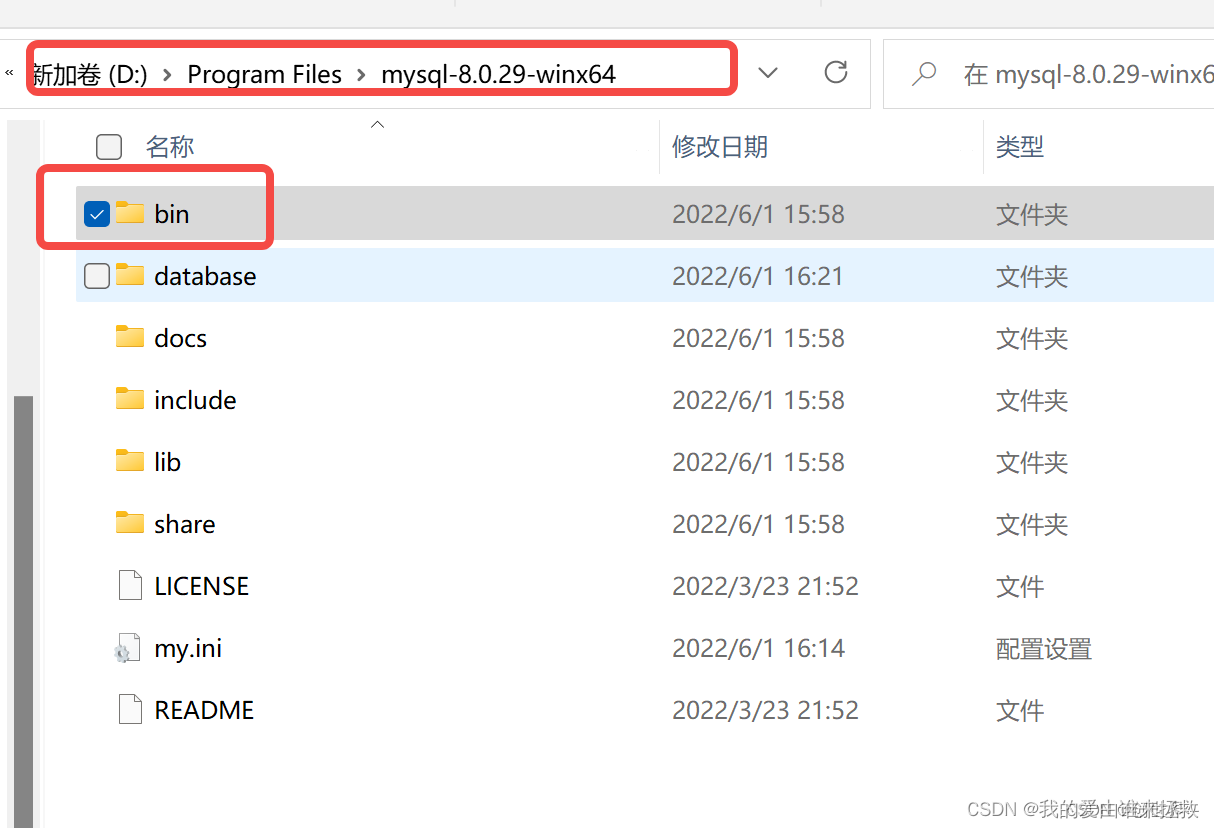This screenshot has height=828, width=1214.
Task: Sort files by 名称 column
Action: click(170, 147)
